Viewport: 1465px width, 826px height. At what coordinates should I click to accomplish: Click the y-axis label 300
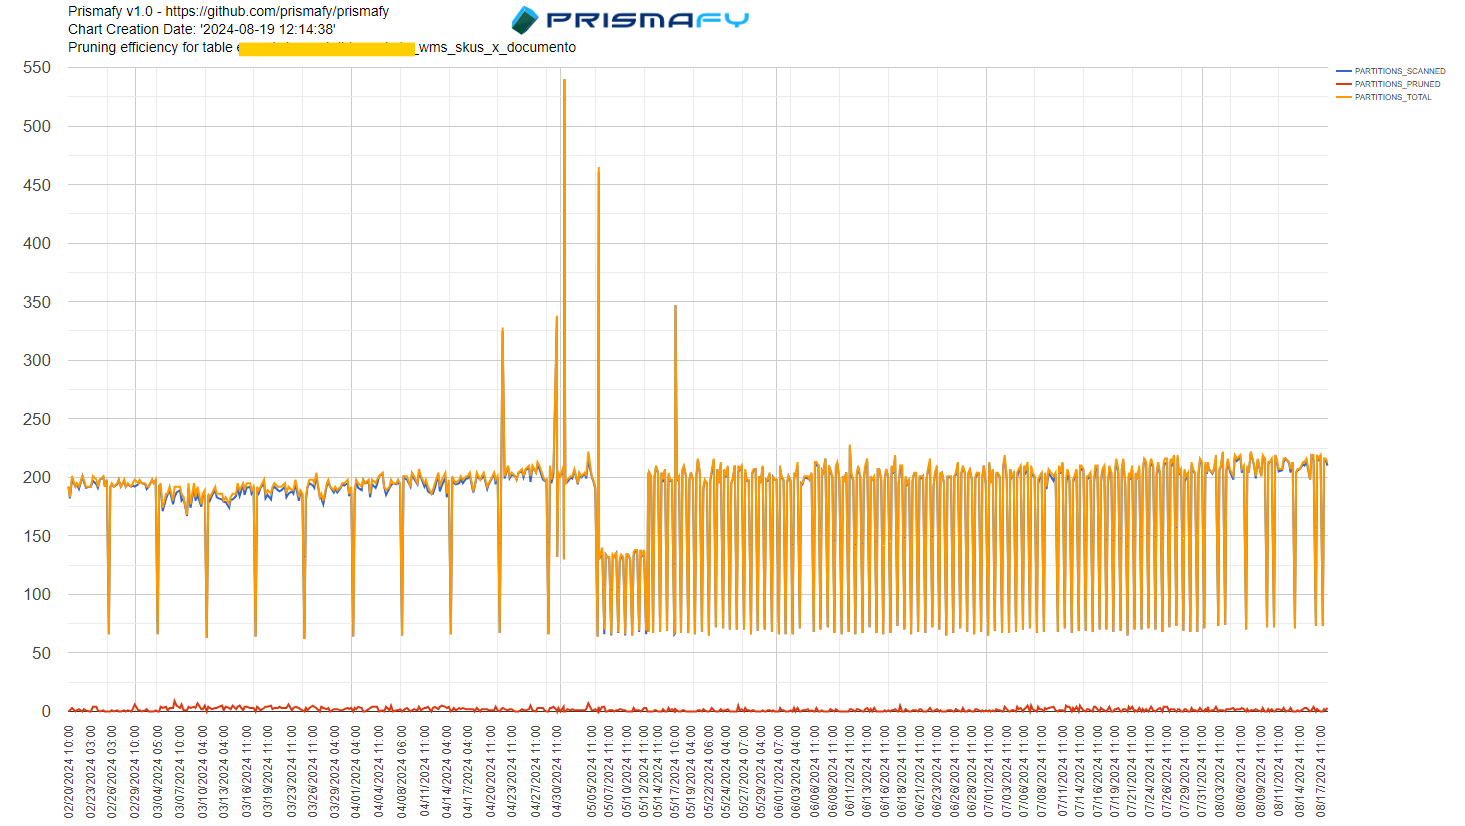(37, 360)
